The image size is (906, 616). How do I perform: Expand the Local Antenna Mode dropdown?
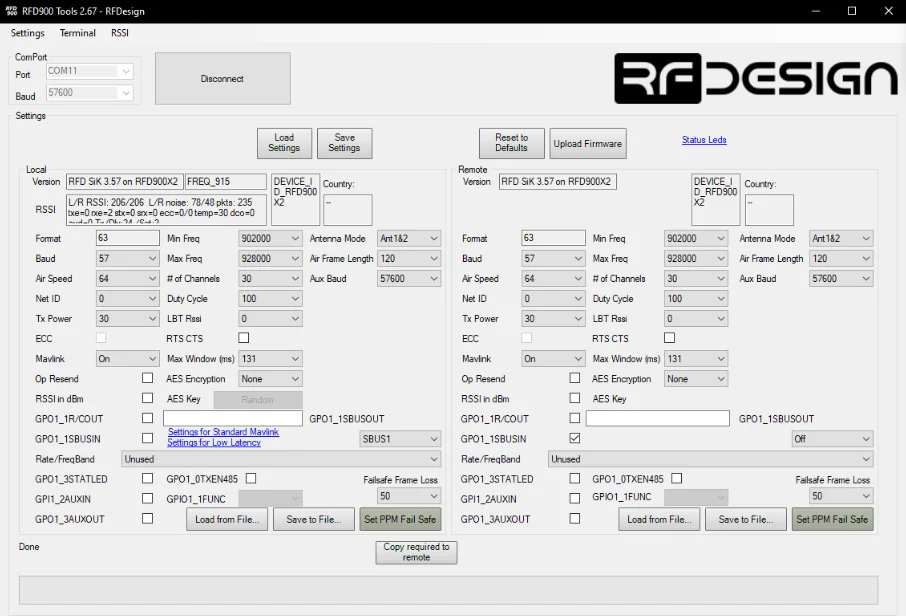409,239
